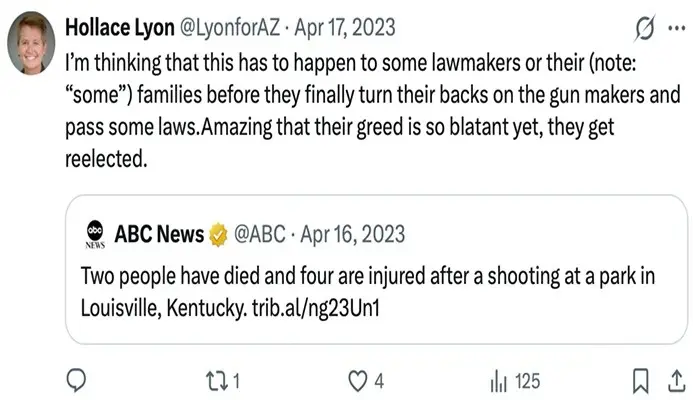Click the Apr 16, 2023 quoted date
The image size is (697, 400).
pyautogui.click(x=353, y=234)
